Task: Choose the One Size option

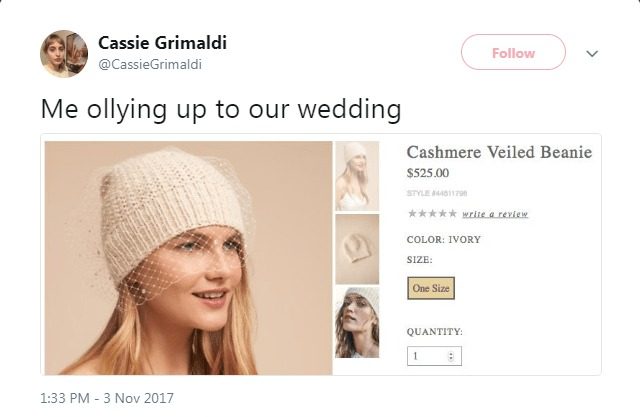Action: 431,288
